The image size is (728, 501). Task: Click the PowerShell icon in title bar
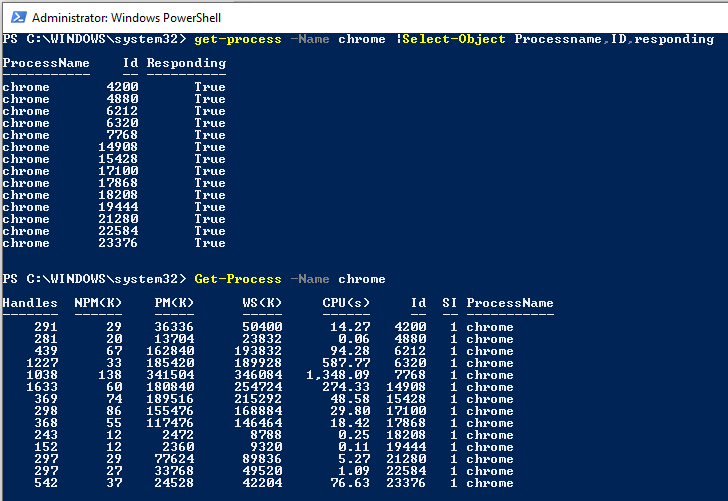coord(19,18)
